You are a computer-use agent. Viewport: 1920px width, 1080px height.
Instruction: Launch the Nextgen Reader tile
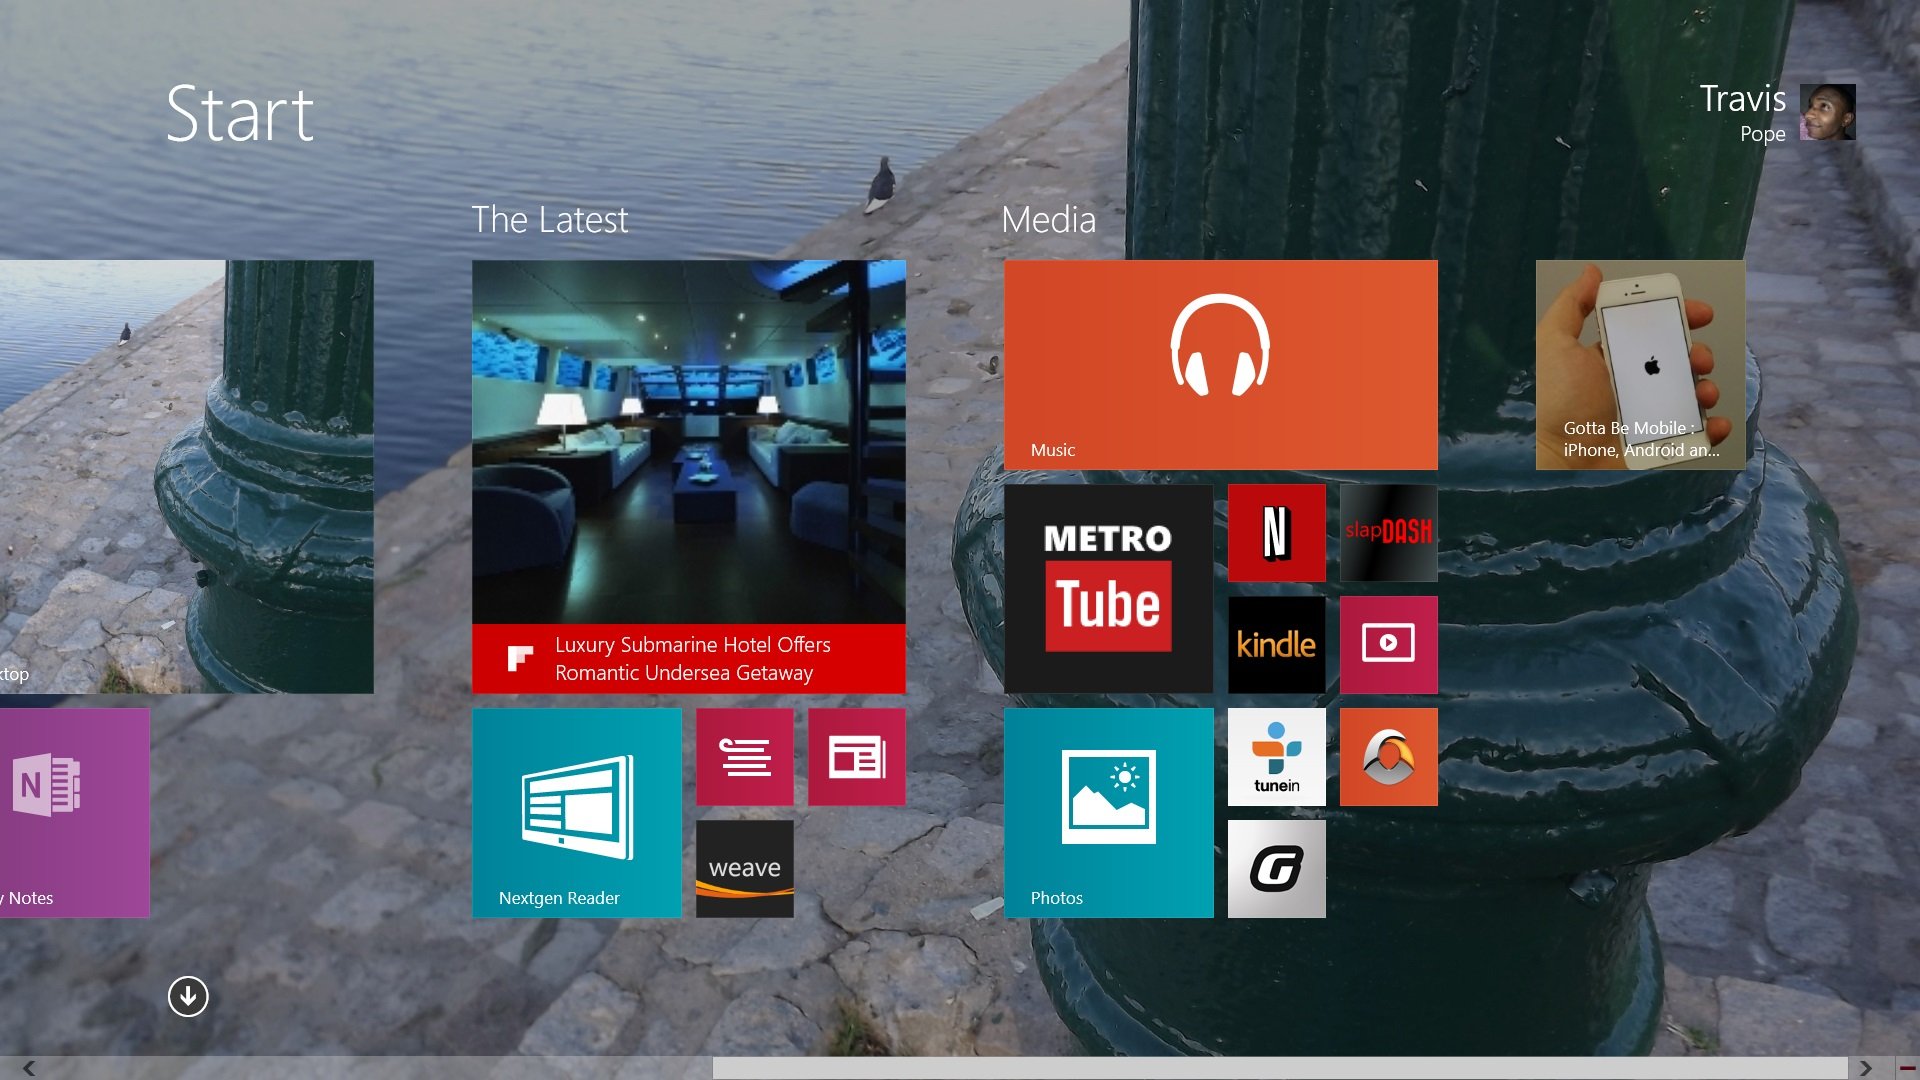[577, 813]
